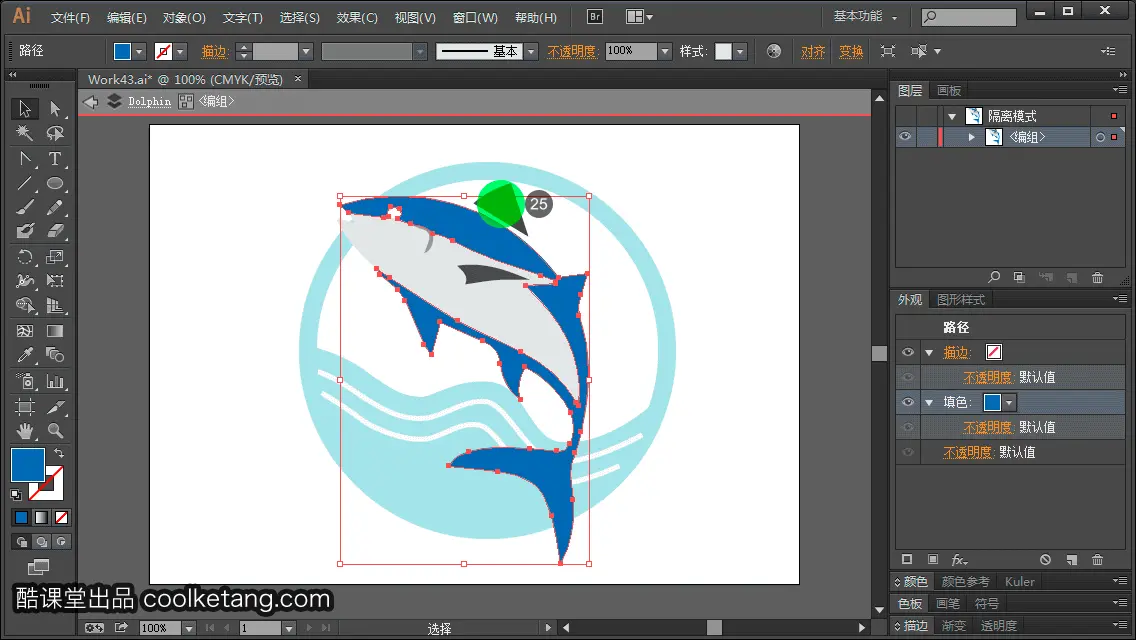
Task: Choose the Column Graph tool
Action: click(x=55, y=381)
